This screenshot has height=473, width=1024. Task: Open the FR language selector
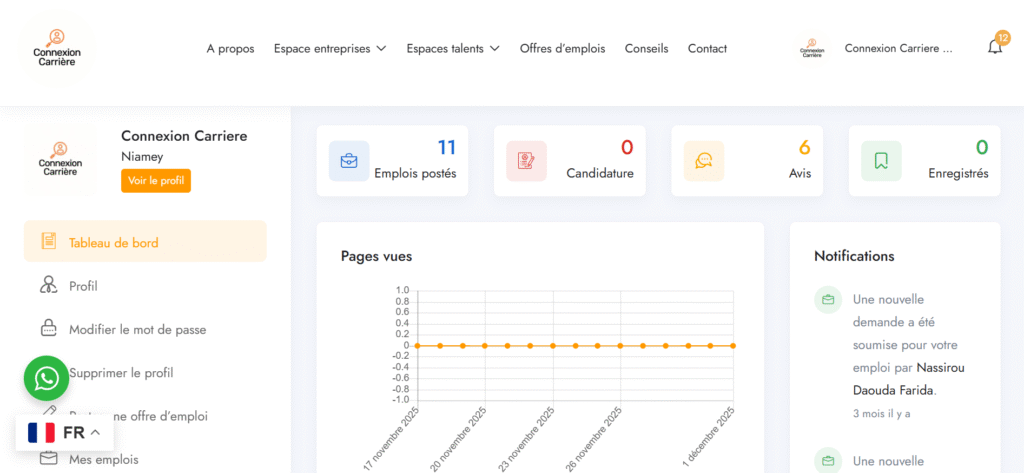click(65, 433)
